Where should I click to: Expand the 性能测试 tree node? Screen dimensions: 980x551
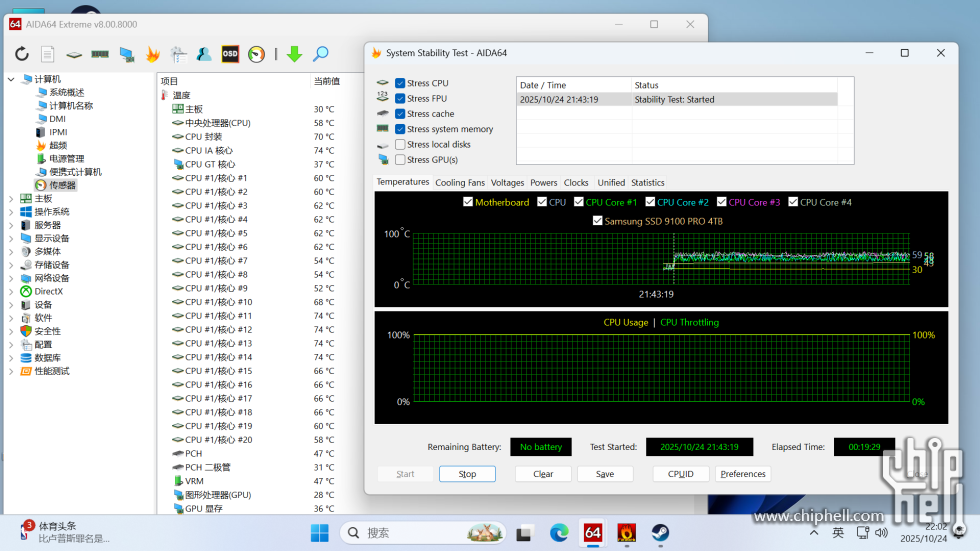coord(12,371)
